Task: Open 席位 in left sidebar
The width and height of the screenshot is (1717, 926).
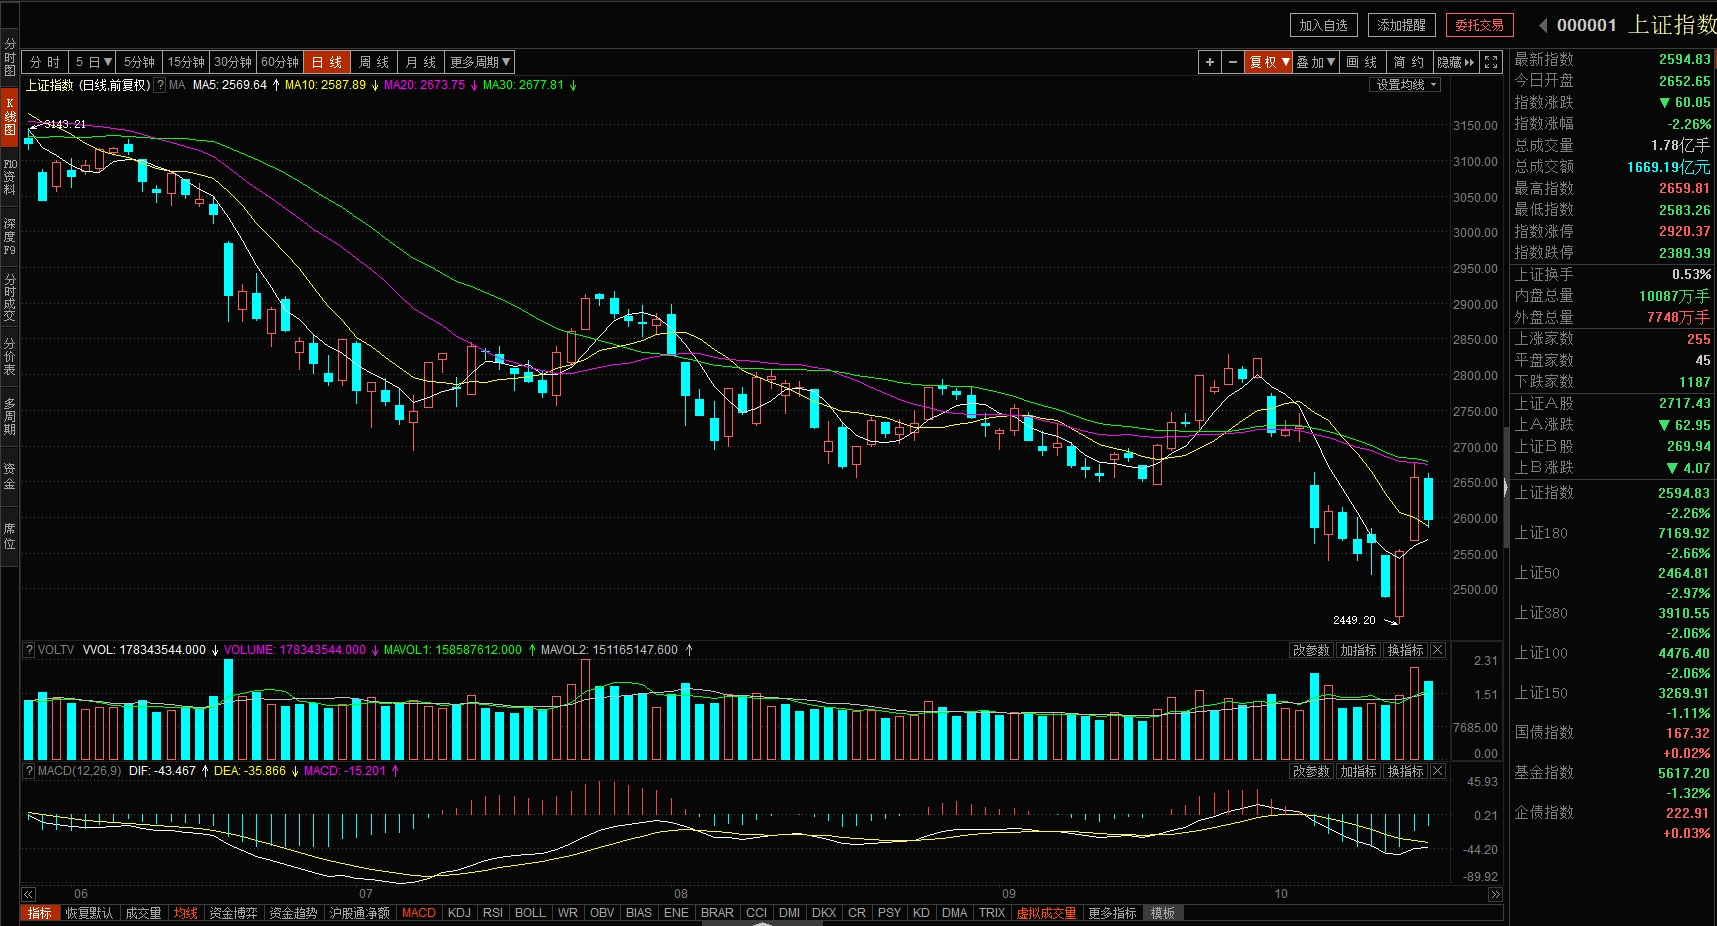Action: [x=9, y=536]
